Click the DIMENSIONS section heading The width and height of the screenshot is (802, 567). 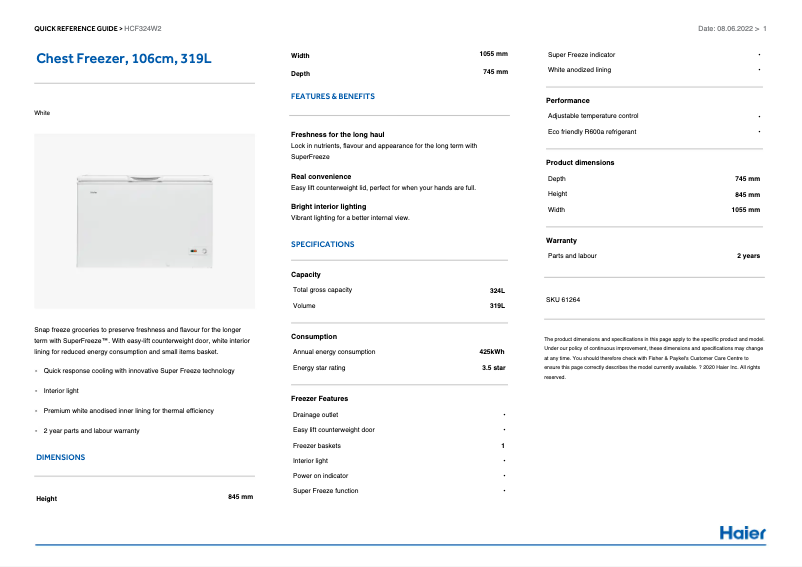coord(61,457)
